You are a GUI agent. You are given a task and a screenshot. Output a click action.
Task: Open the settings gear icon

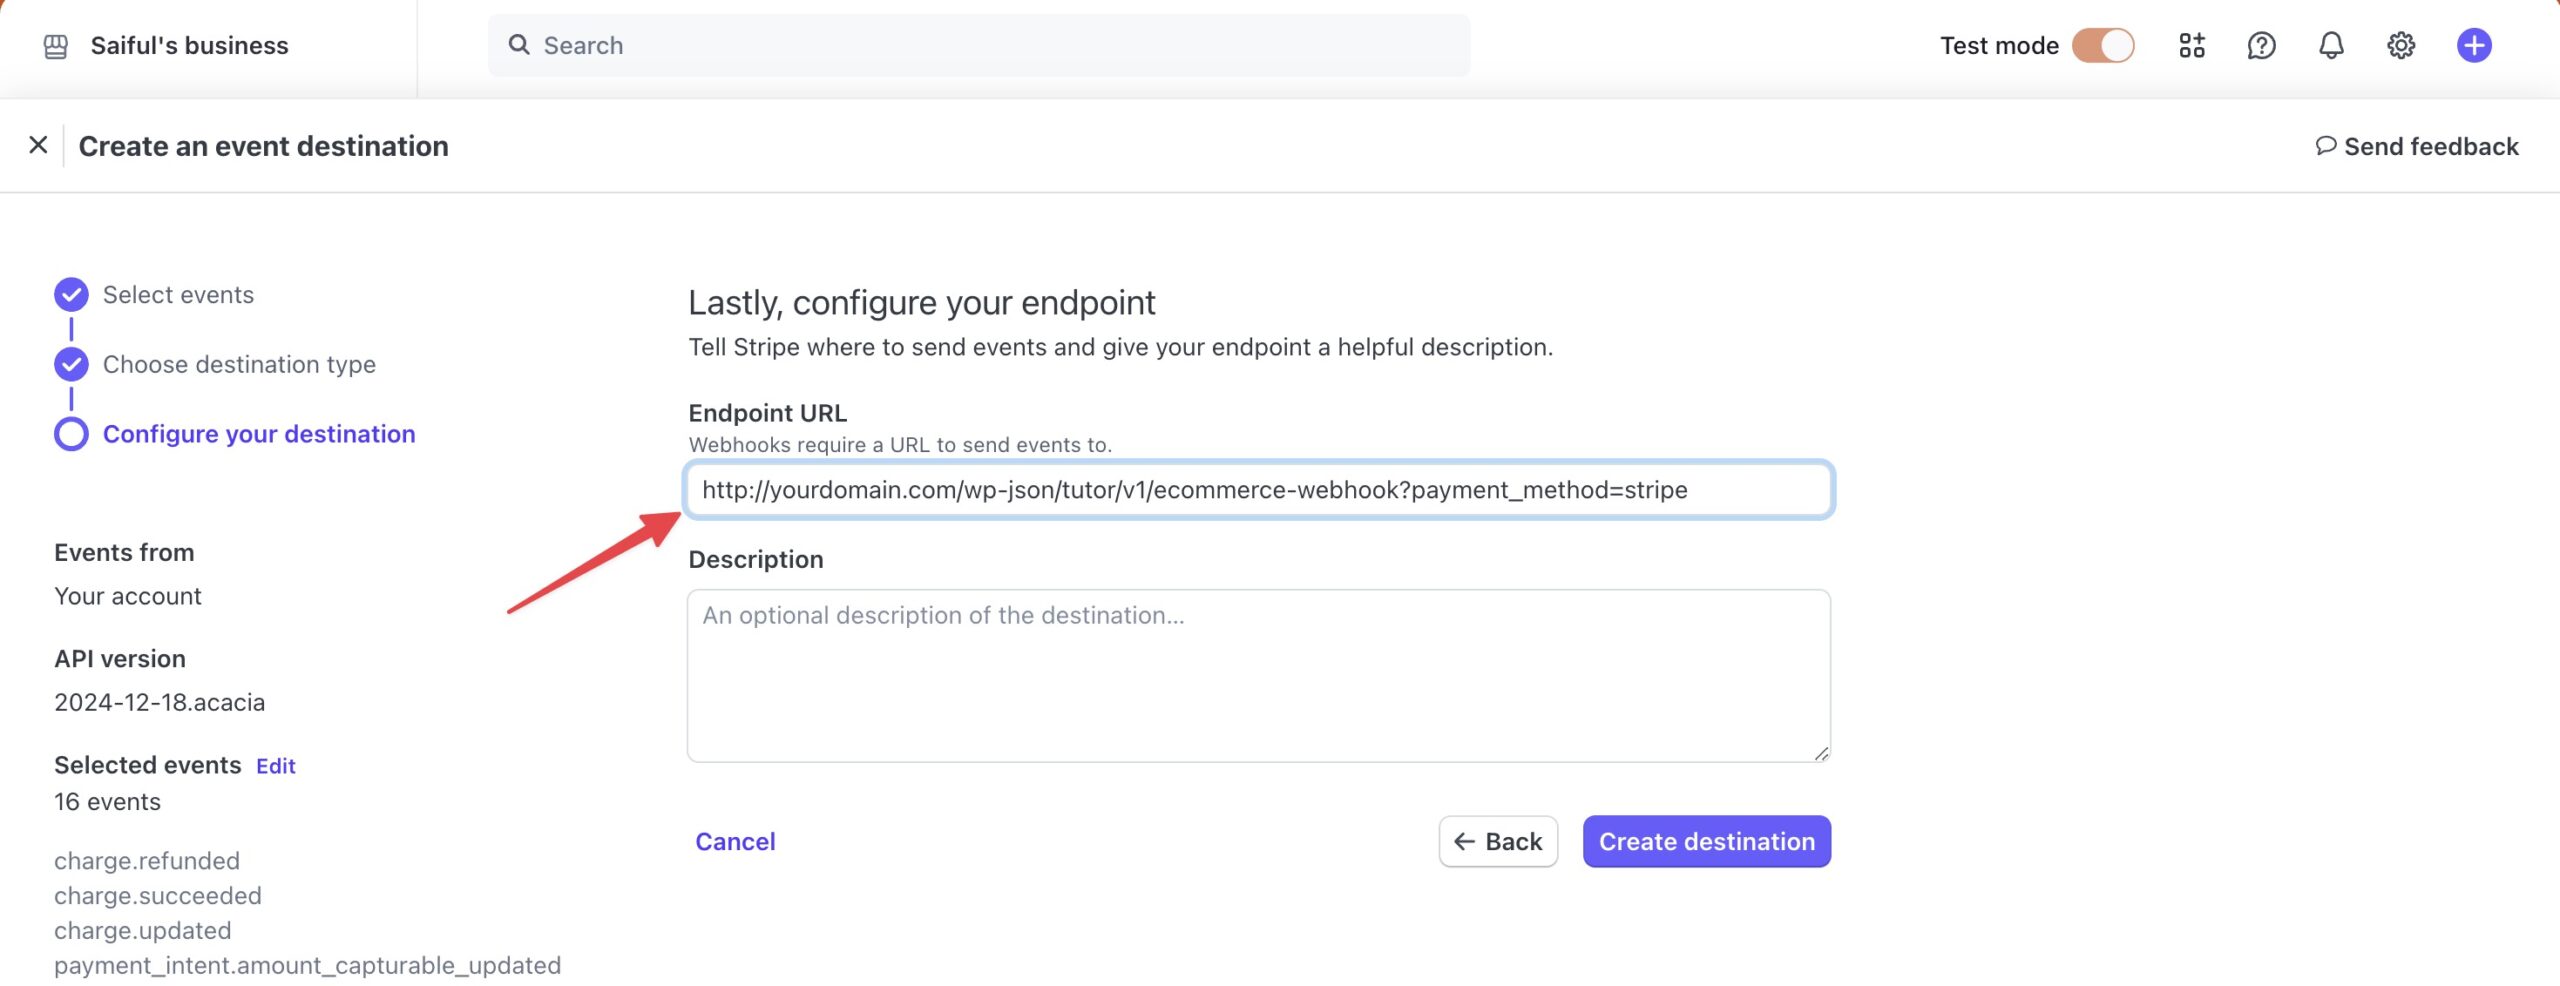click(2401, 45)
